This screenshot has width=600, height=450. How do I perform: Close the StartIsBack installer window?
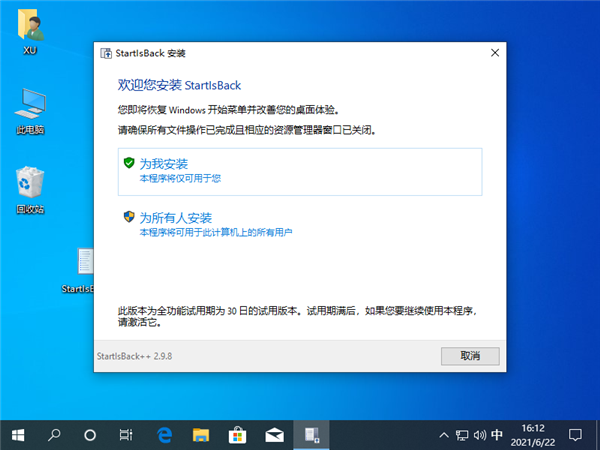point(494,52)
